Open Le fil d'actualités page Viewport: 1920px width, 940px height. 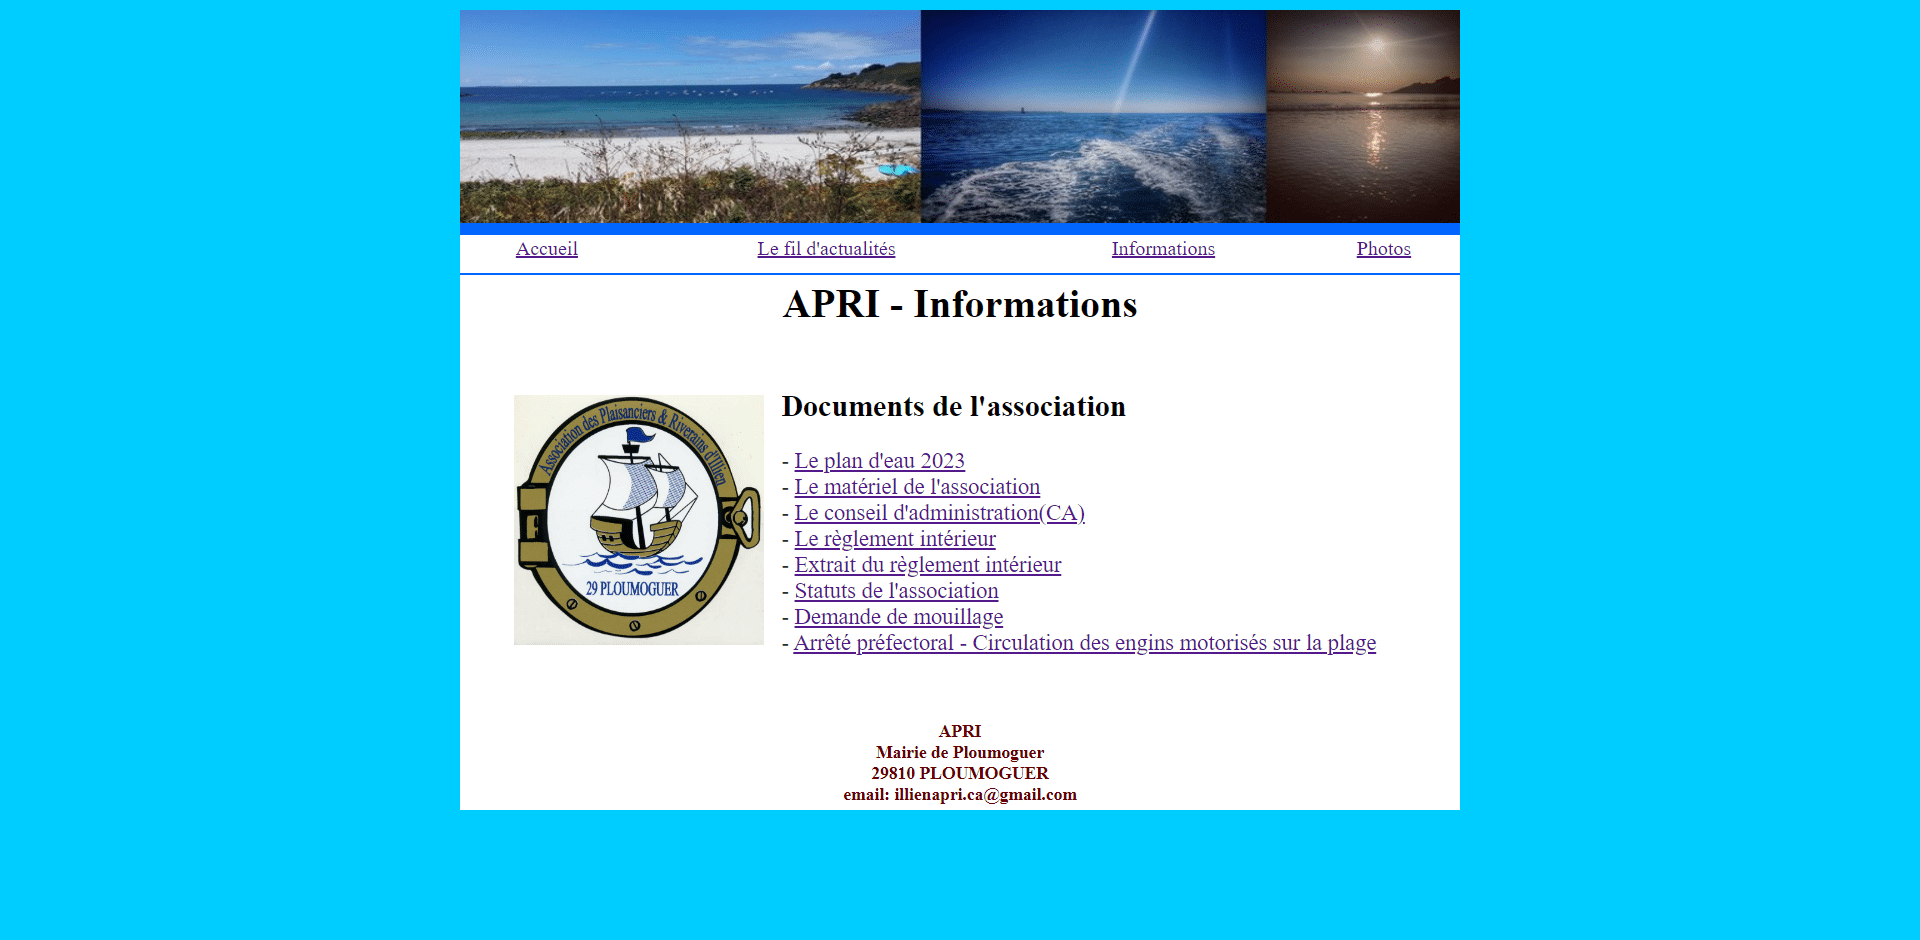click(826, 249)
